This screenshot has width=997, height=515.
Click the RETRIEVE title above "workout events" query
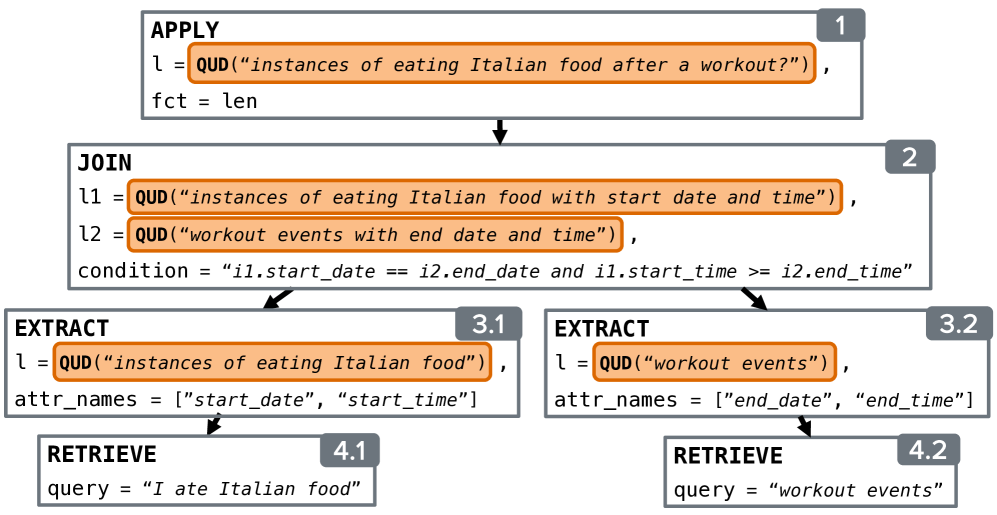pos(727,456)
